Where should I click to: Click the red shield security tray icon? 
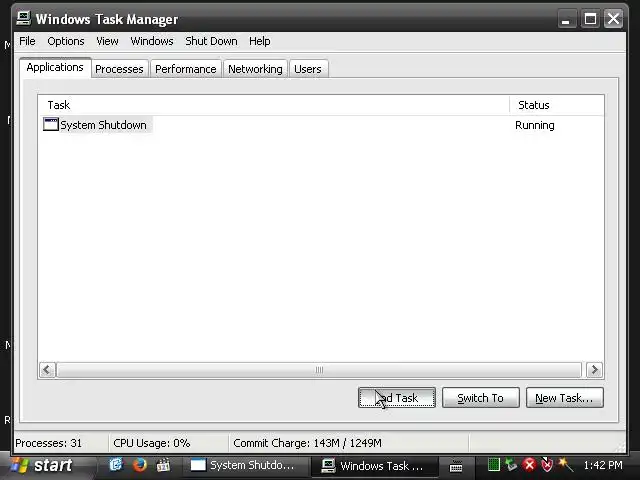(547, 464)
